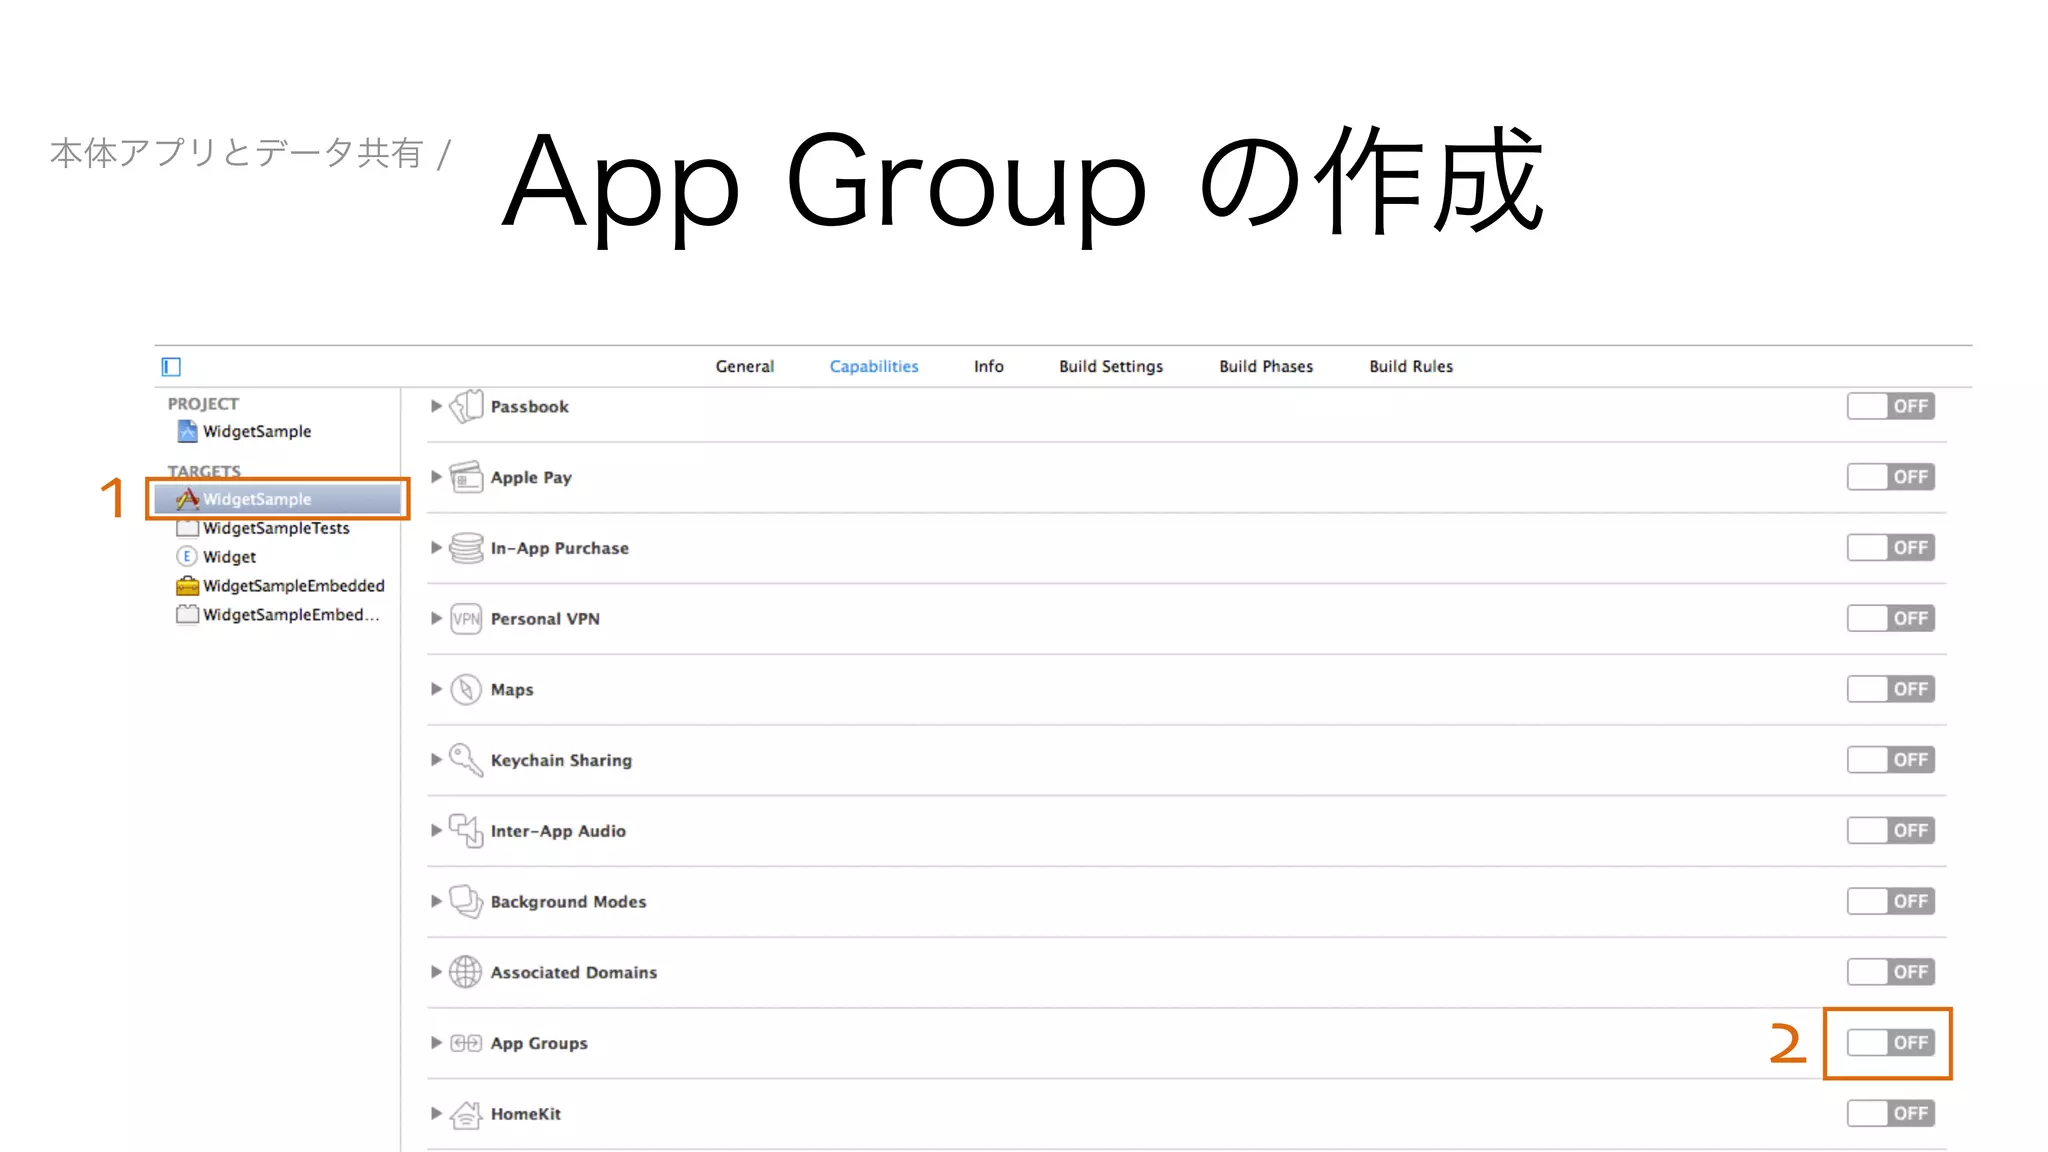
Task: Select the highlighted WidgetSample target name
Action: 257,499
